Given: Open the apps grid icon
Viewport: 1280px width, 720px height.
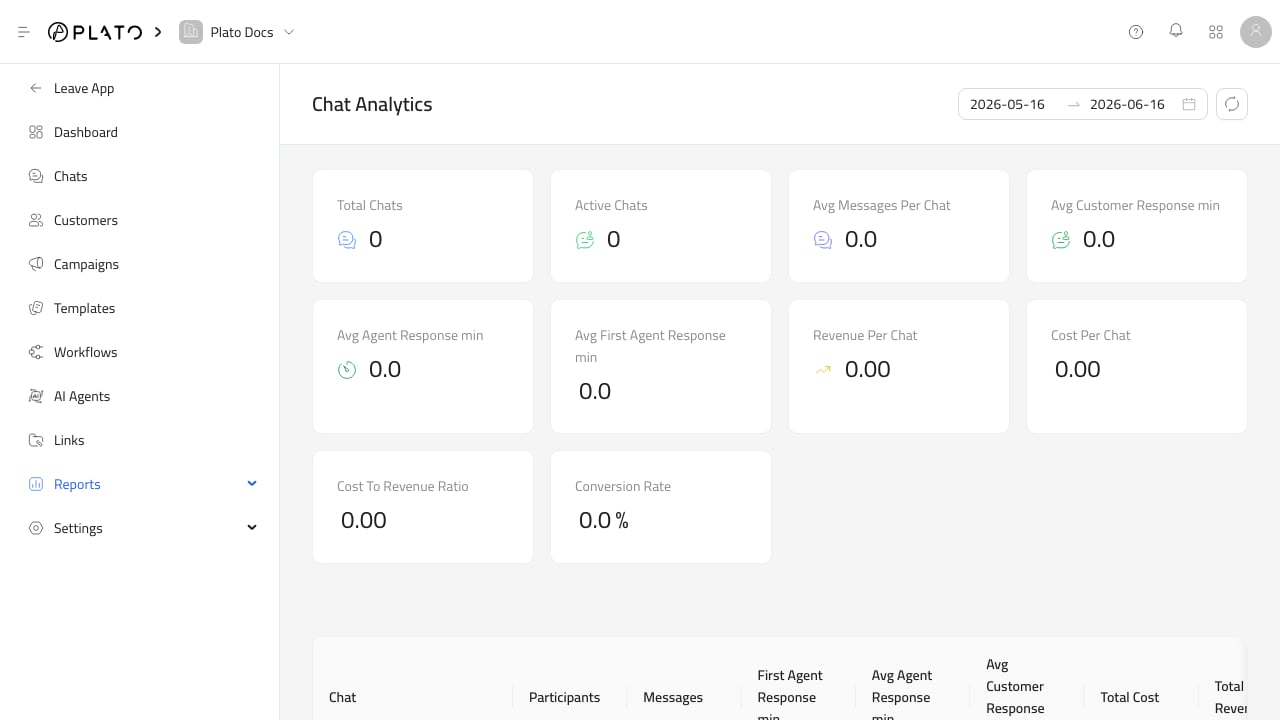Looking at the screenshot, I should point(1216,32).
